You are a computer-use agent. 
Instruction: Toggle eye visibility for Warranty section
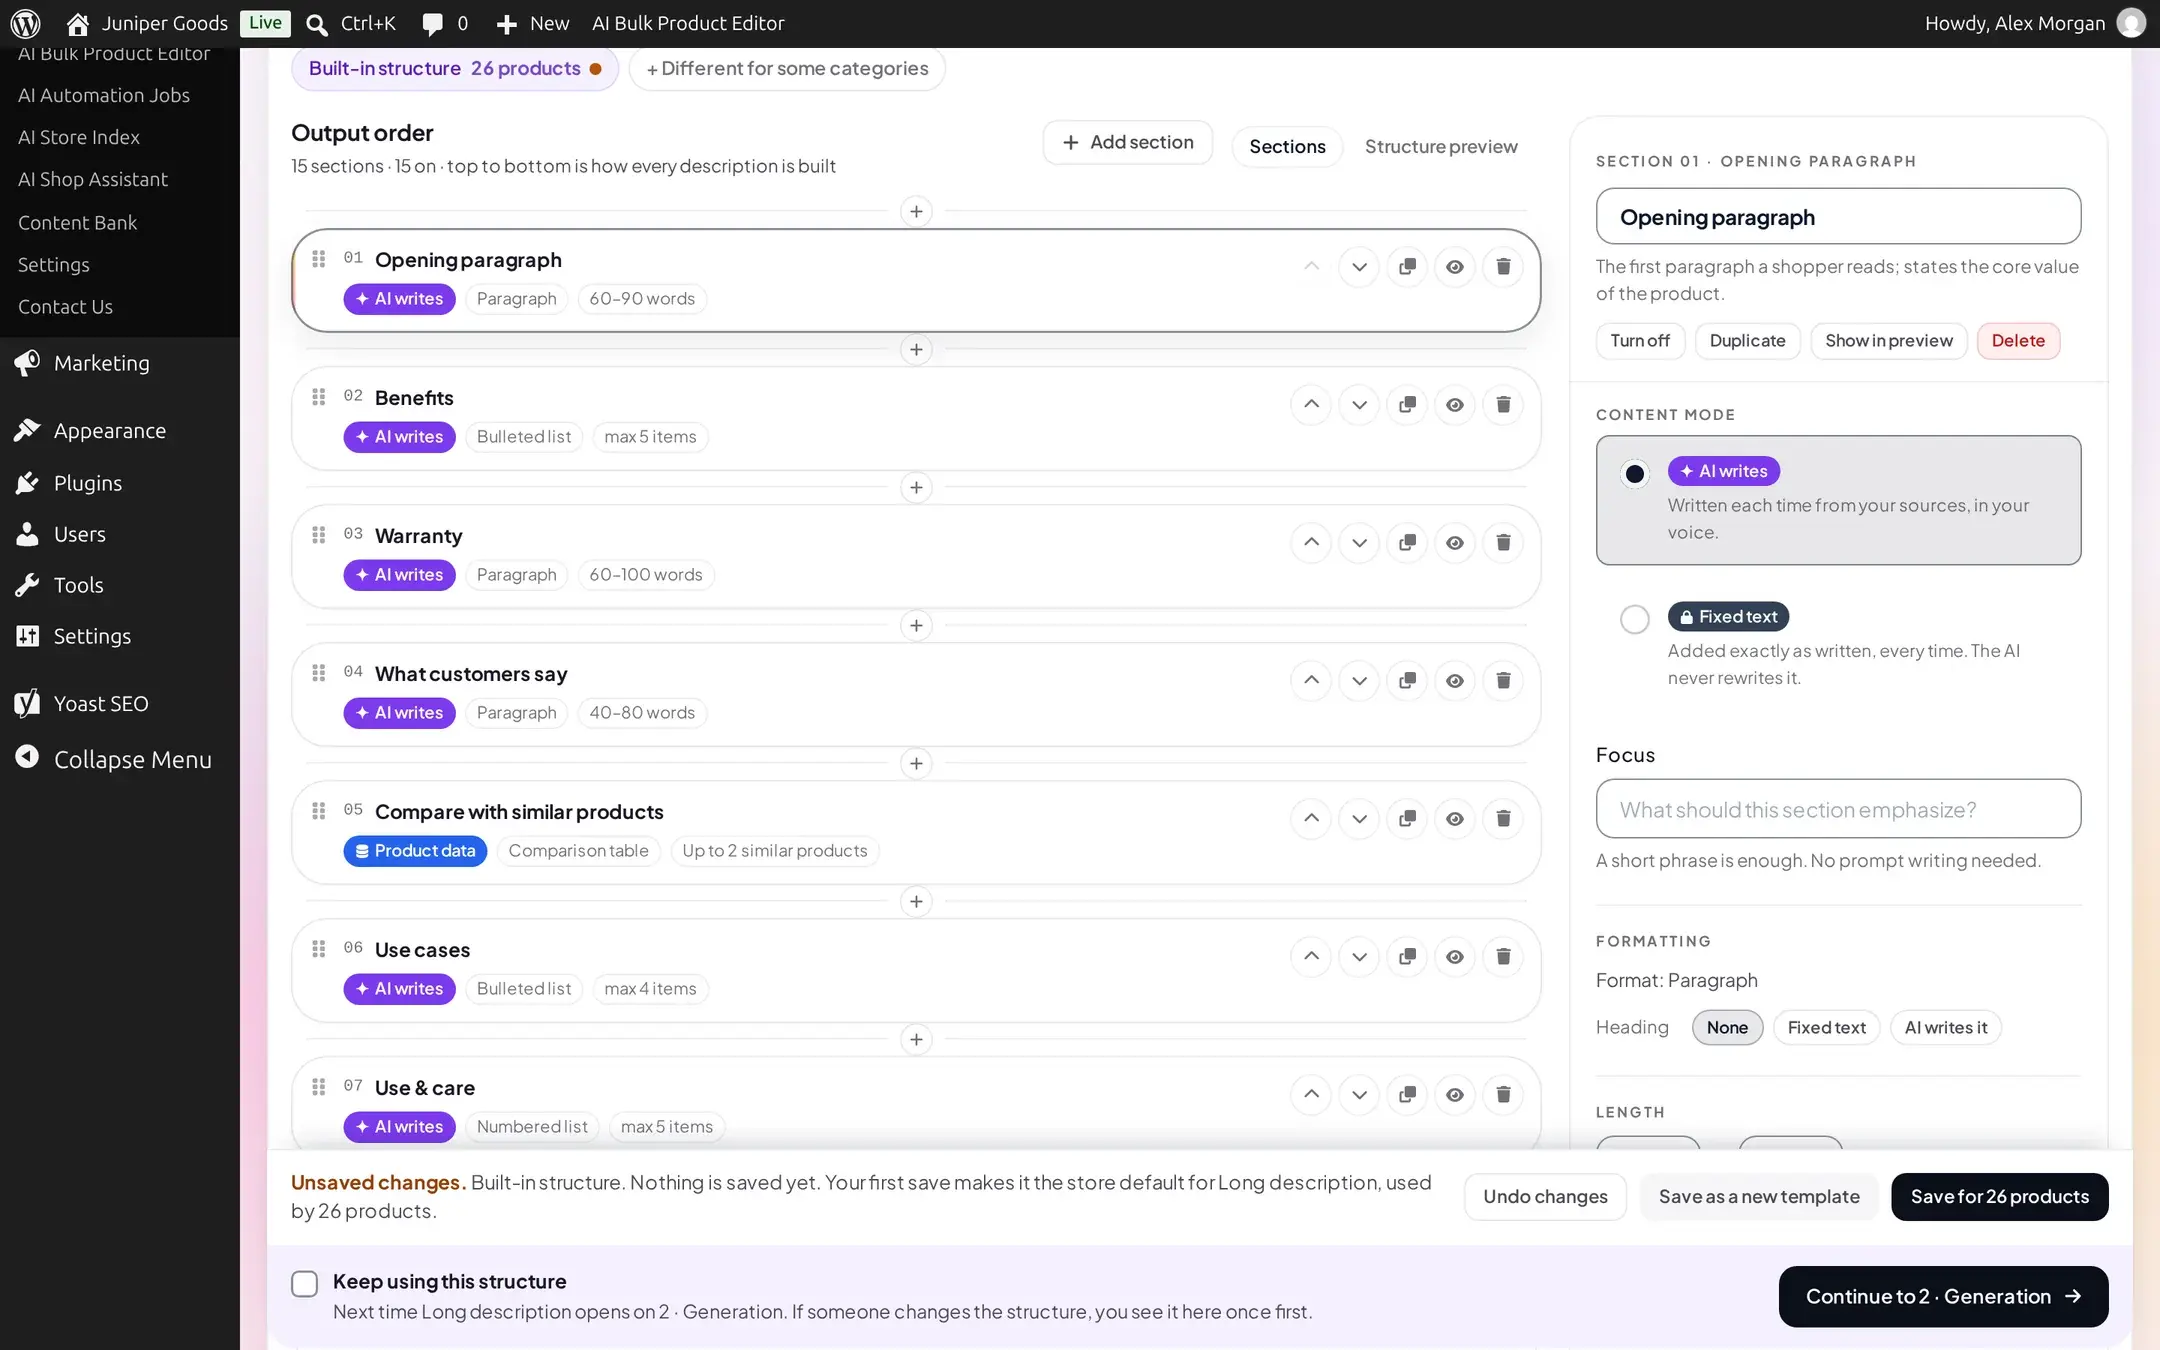click(x=1455, y=543)
